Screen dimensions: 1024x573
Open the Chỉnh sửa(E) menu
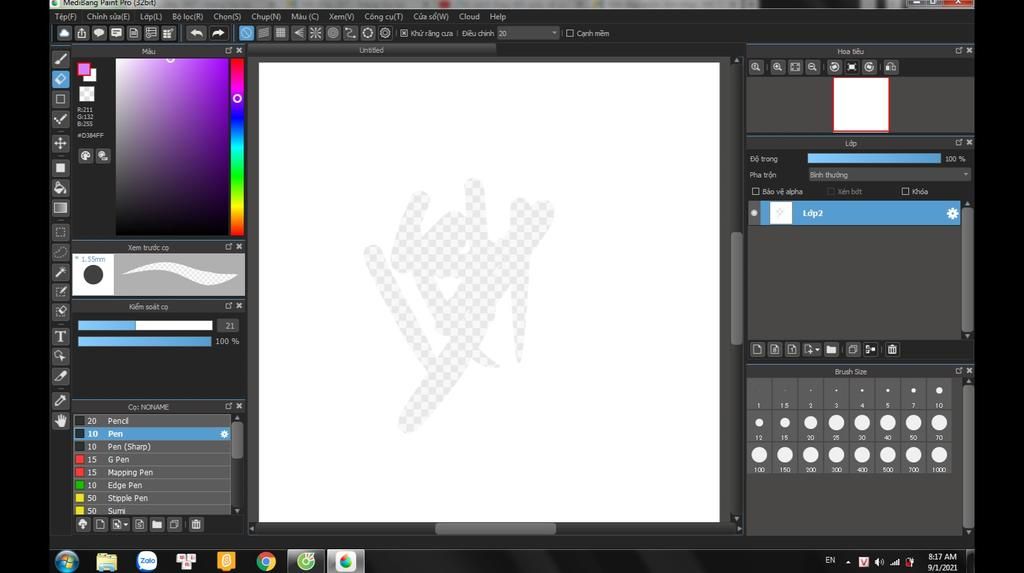108,16
